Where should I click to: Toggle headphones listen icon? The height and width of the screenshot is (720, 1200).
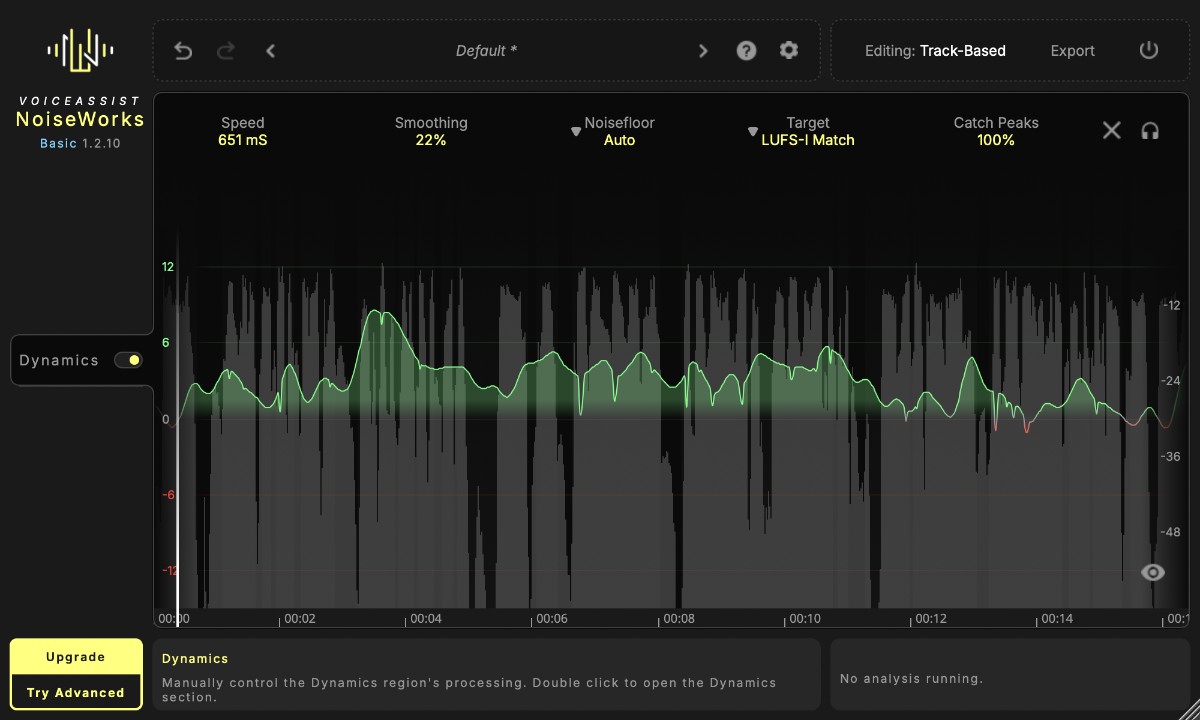pos(1150,130)
